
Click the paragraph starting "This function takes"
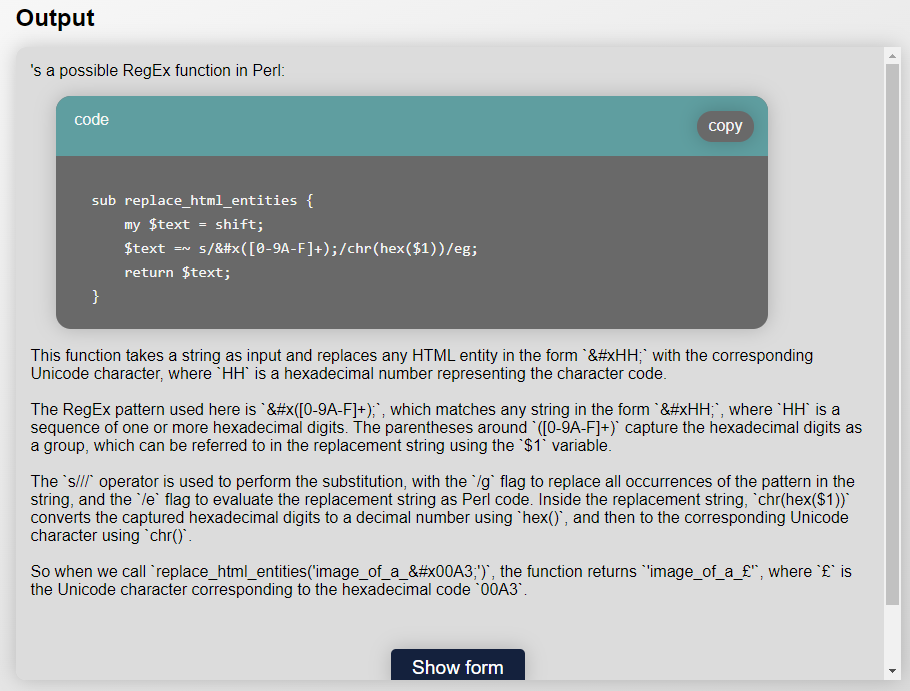click(422, 364)
